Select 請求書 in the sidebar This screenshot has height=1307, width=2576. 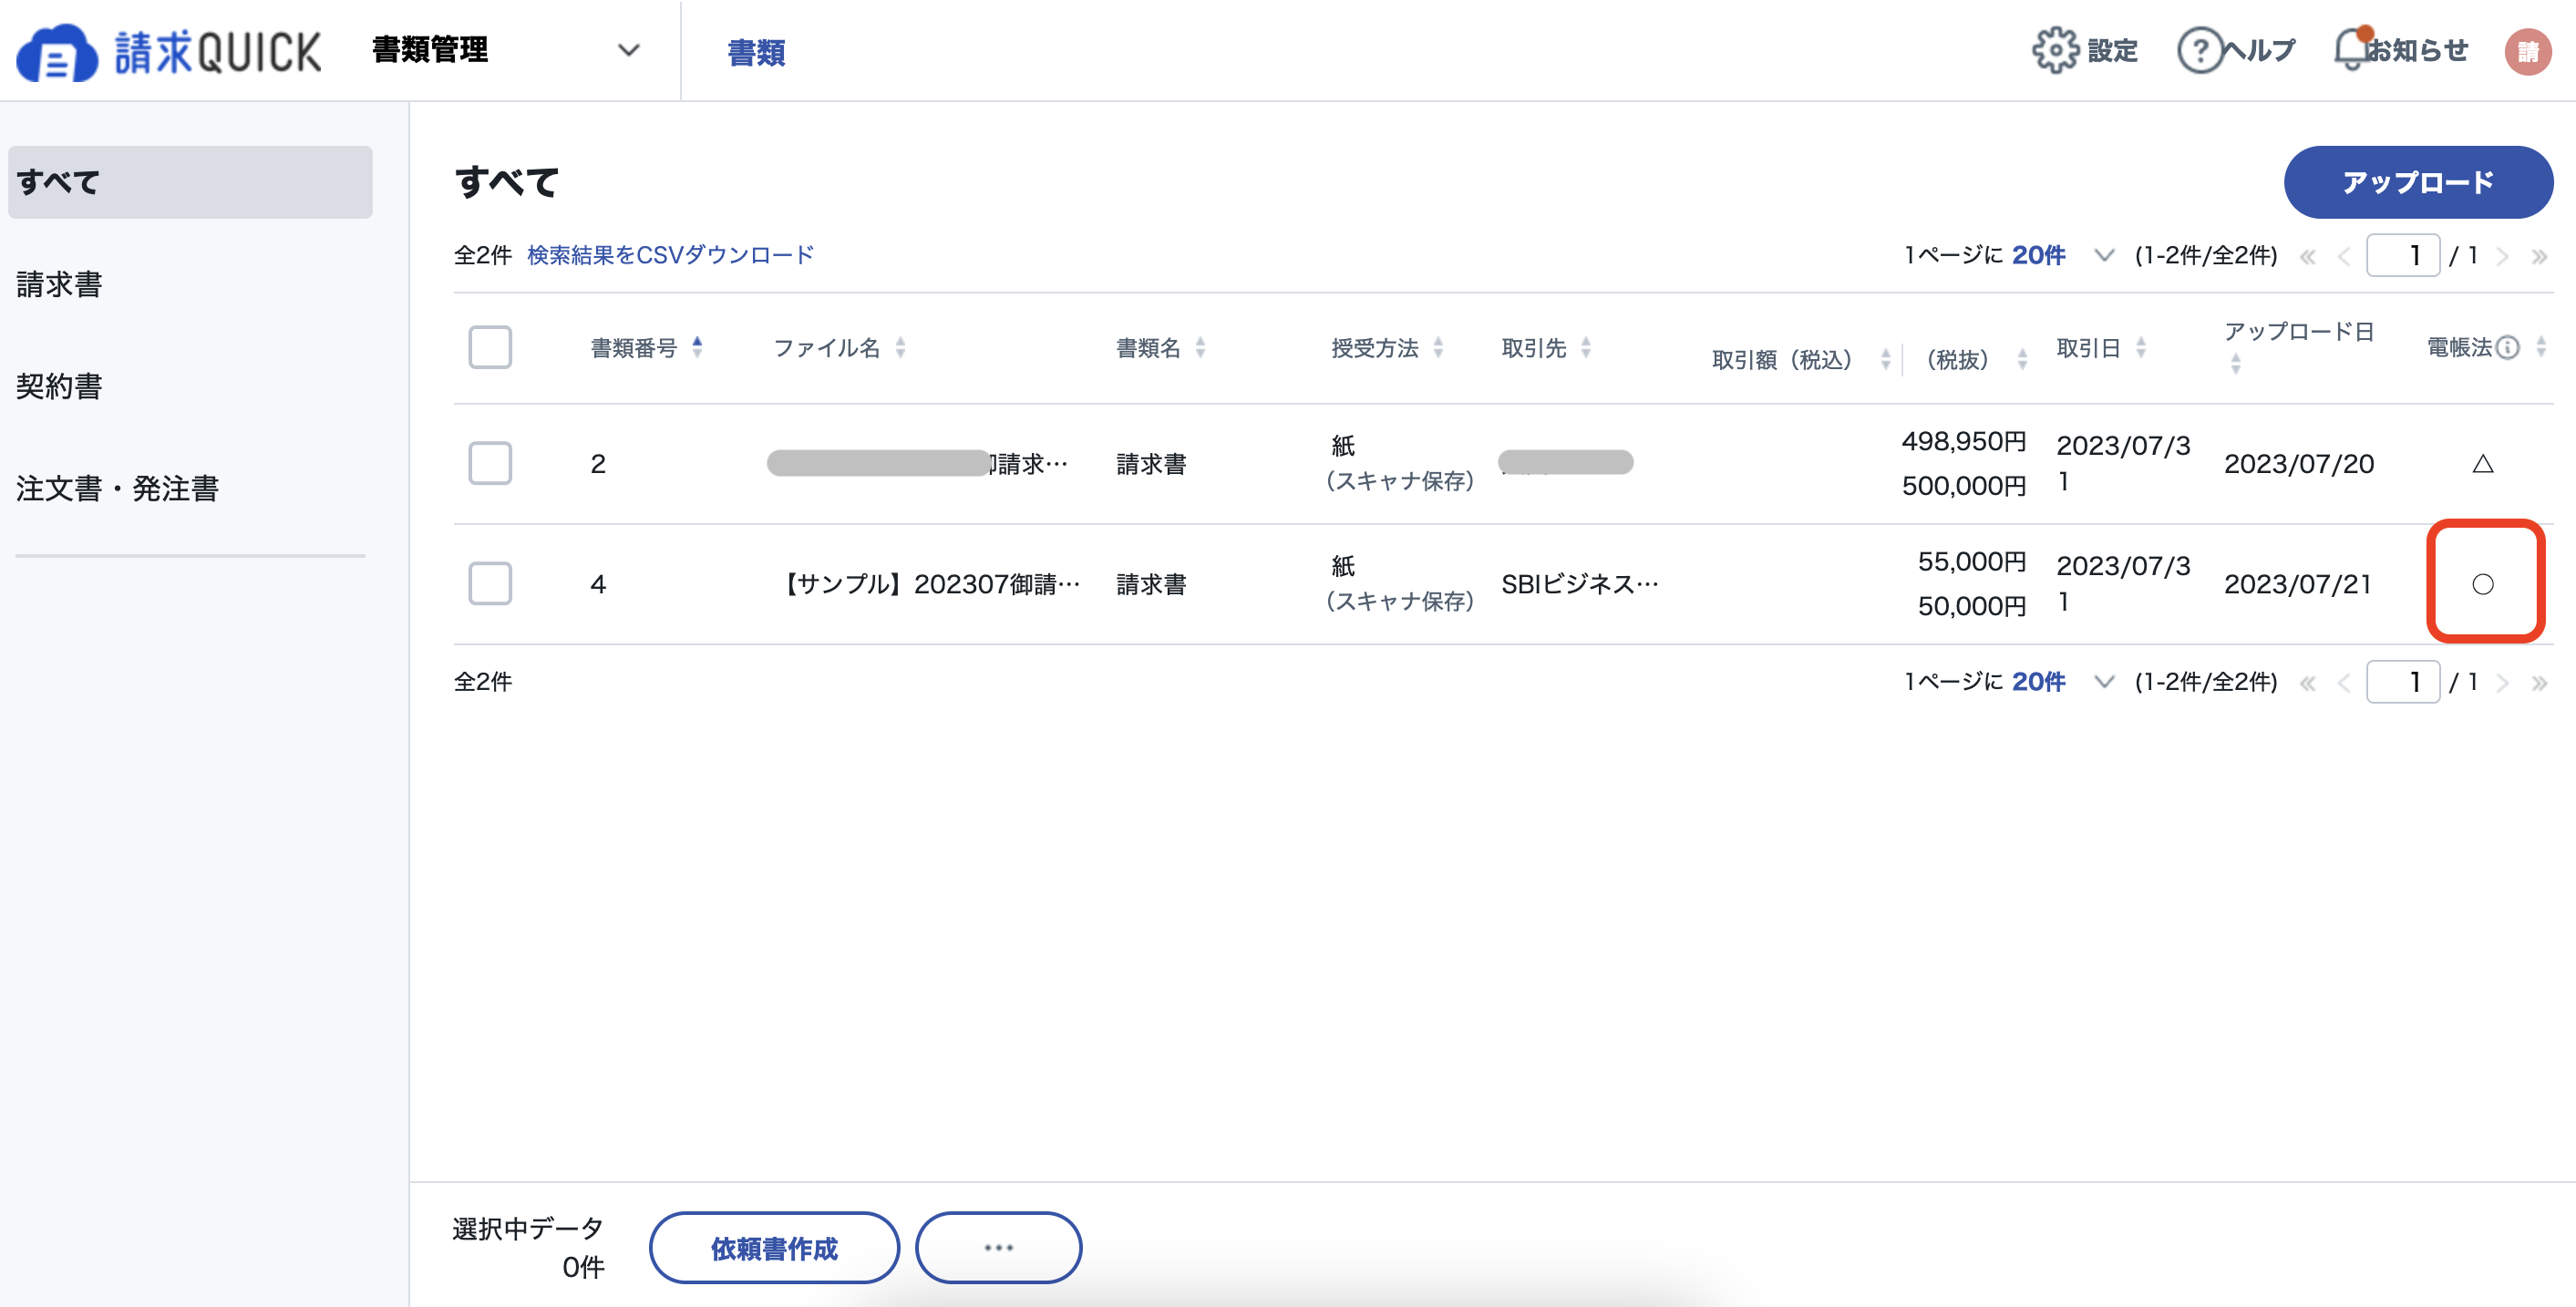[x=59, y=285]
